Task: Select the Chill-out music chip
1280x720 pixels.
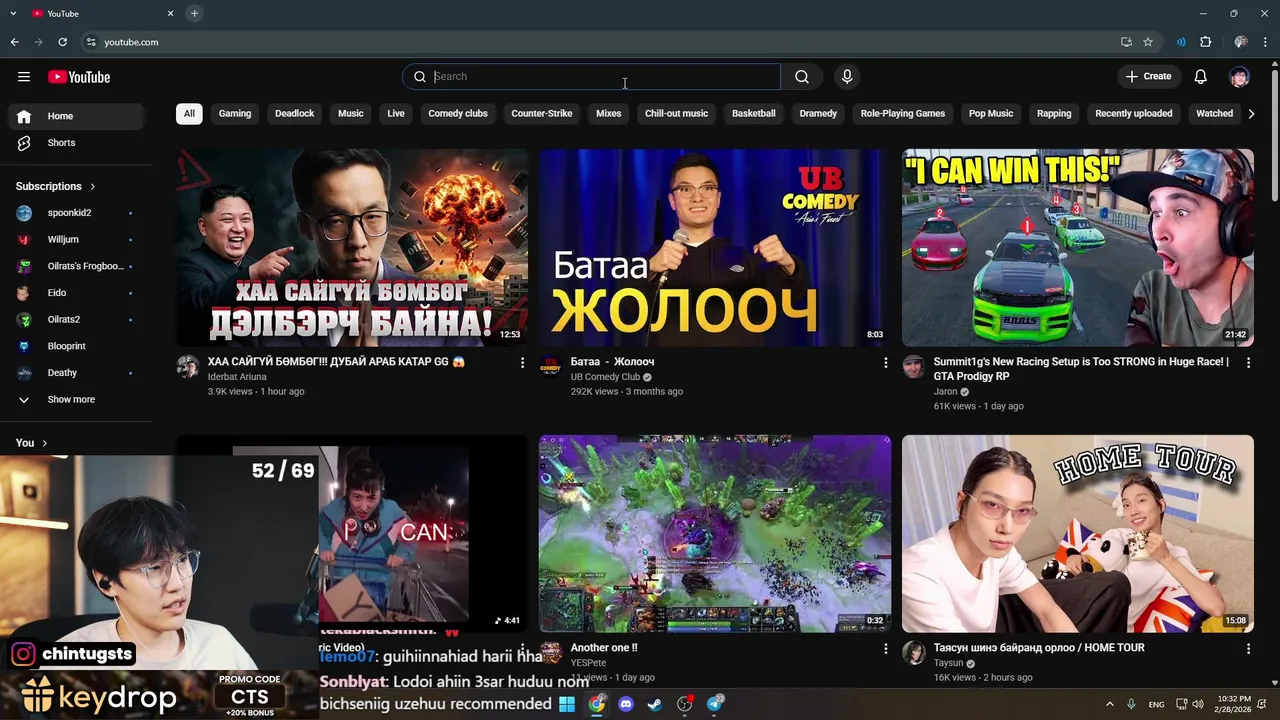Action: click(676, 113)
